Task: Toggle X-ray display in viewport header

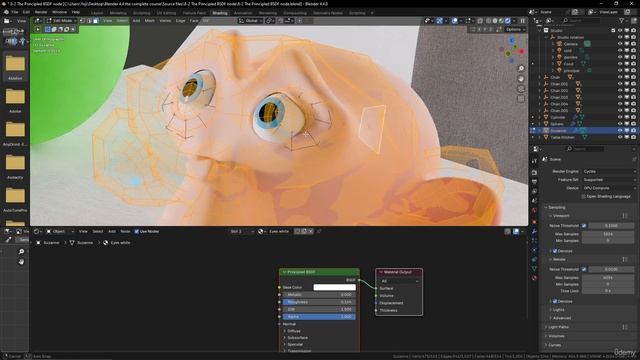Action: 480,20
